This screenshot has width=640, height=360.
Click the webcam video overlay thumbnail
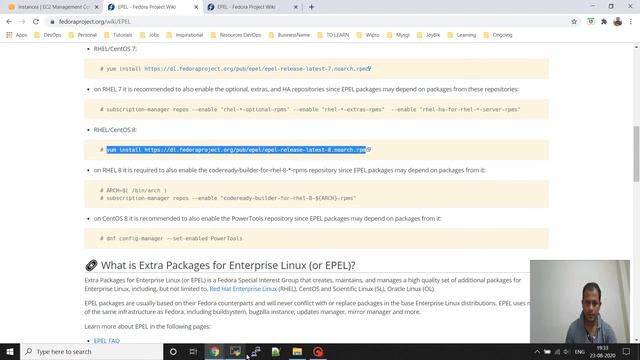click(x=580, y=302)
